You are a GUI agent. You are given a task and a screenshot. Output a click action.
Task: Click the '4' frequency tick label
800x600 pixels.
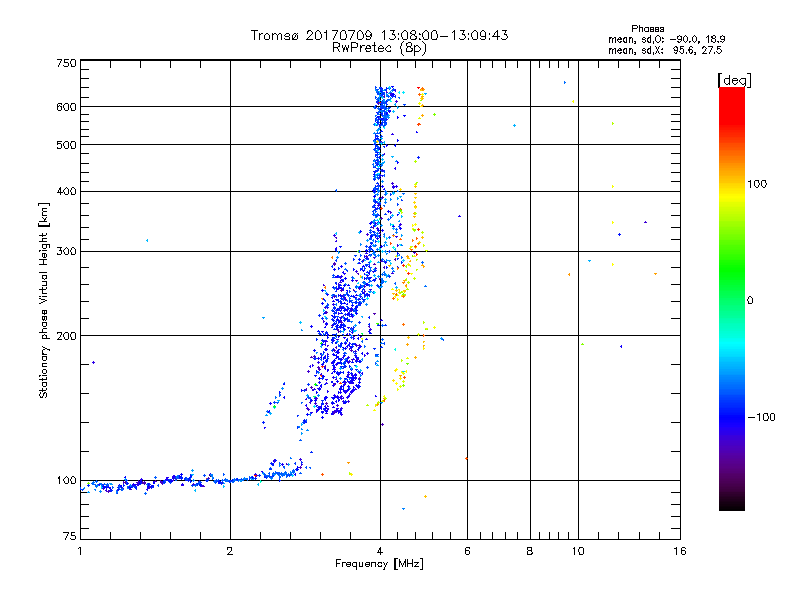(x=380, y=551)
